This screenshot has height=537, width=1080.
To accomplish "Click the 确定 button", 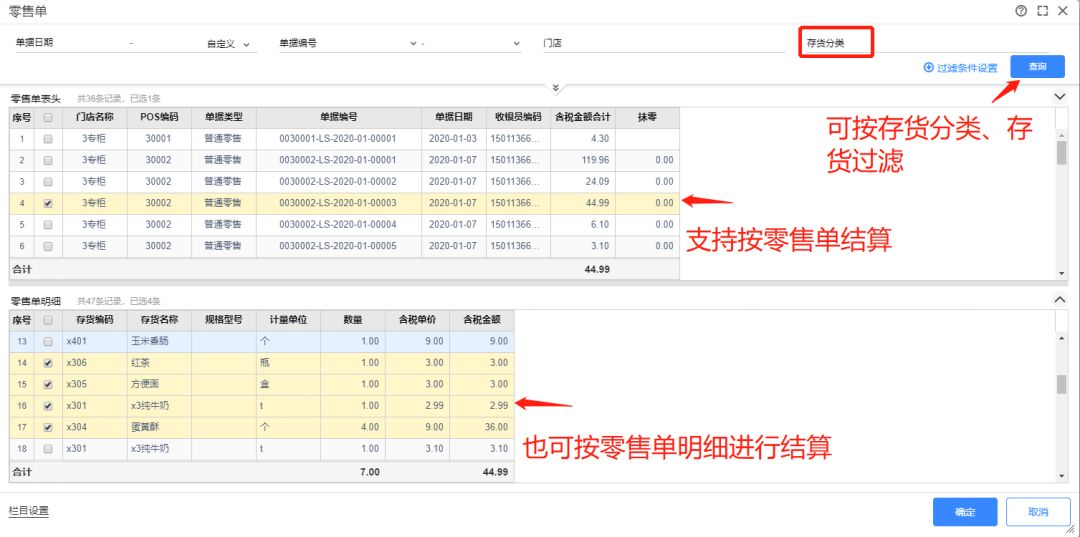I will pyautogui.click(x=965, y=512).
